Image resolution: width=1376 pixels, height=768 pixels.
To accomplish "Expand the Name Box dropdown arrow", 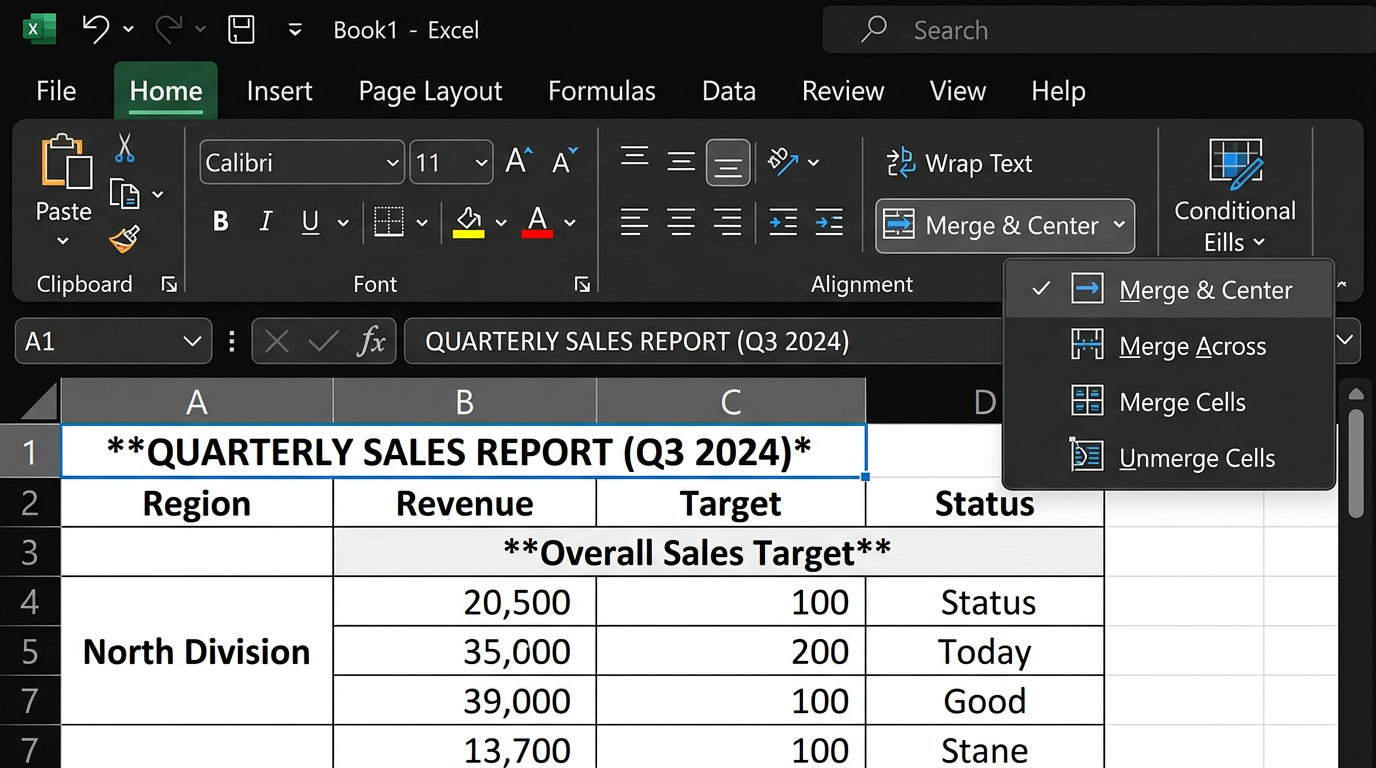I will click(x=192, y=342).
